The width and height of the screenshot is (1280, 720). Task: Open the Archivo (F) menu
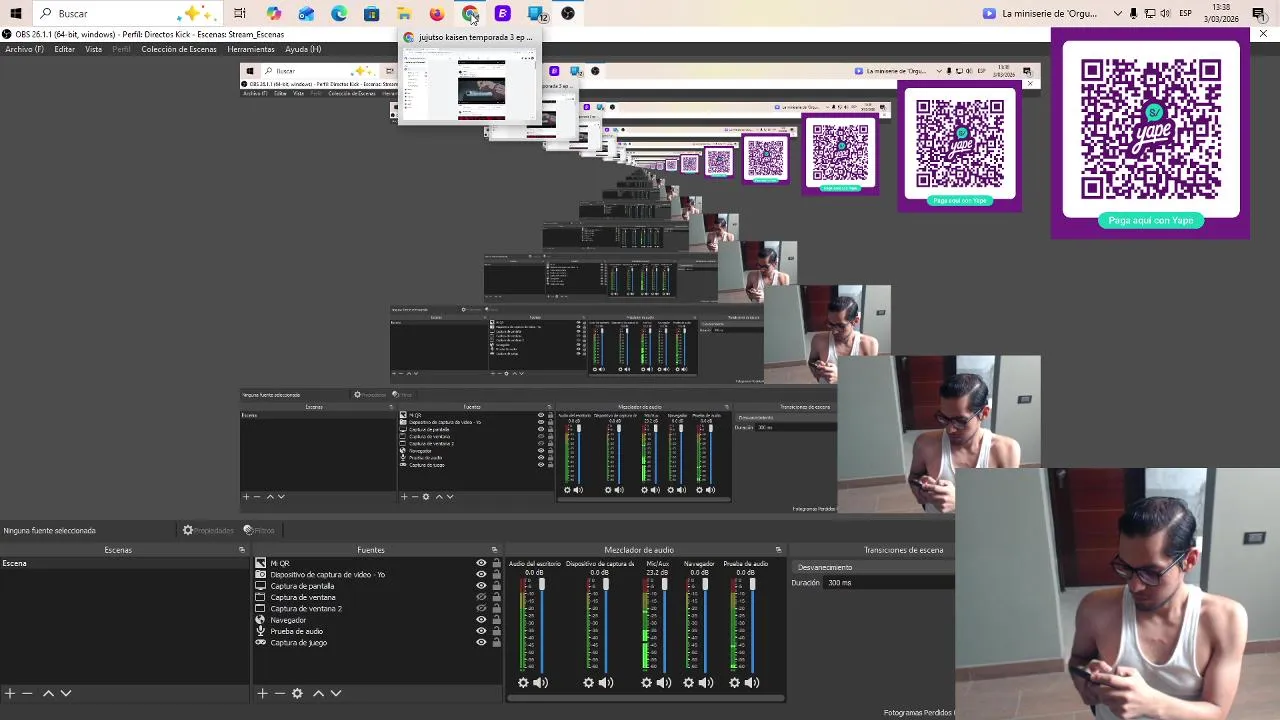pyautogui.click(x=24, y=49)
